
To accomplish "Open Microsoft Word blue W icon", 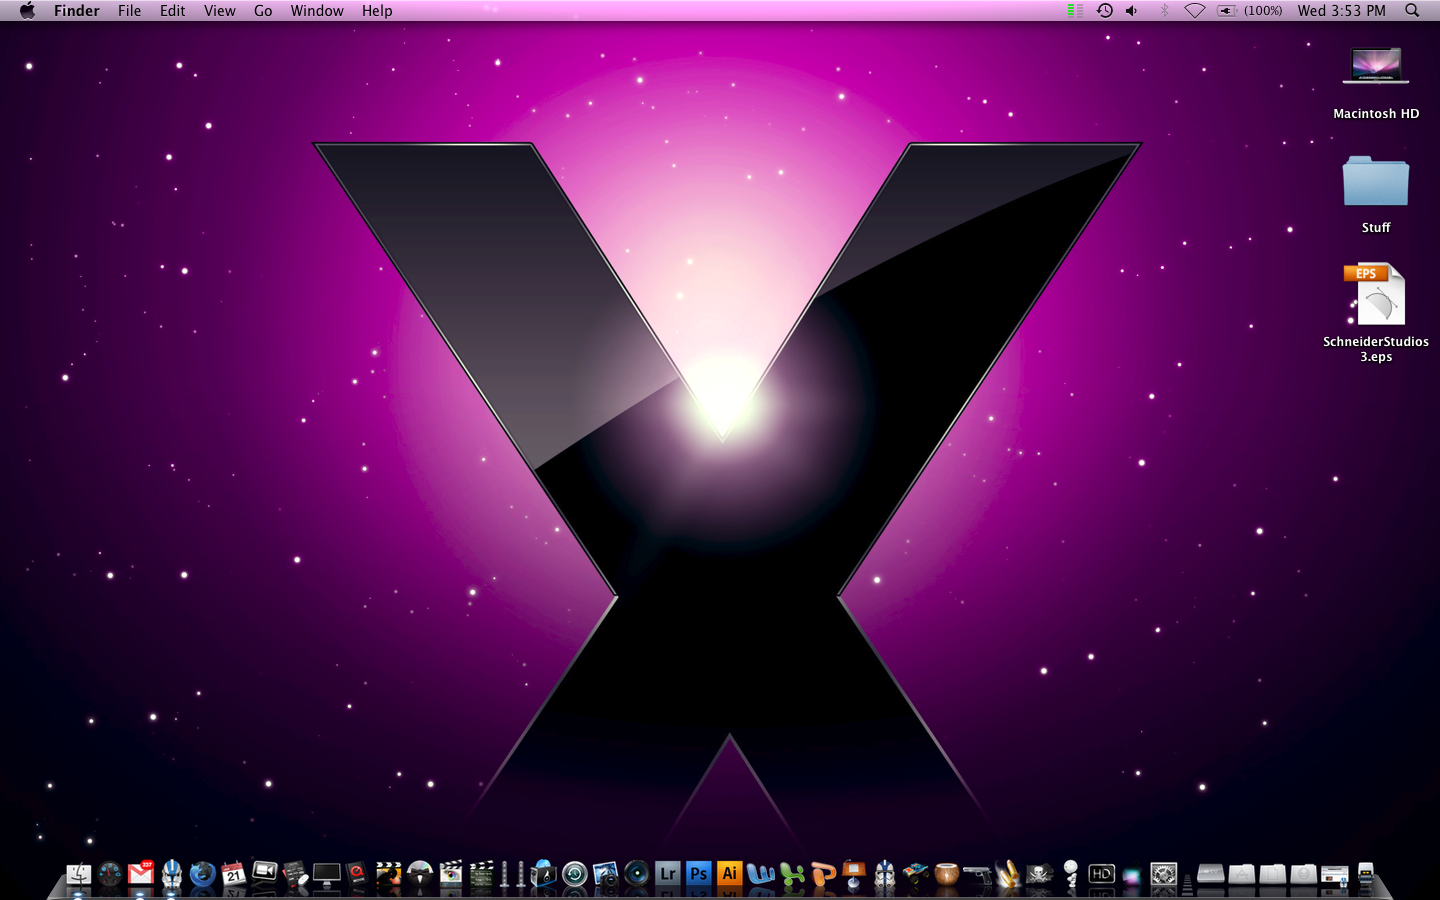I will click(761, 874).
